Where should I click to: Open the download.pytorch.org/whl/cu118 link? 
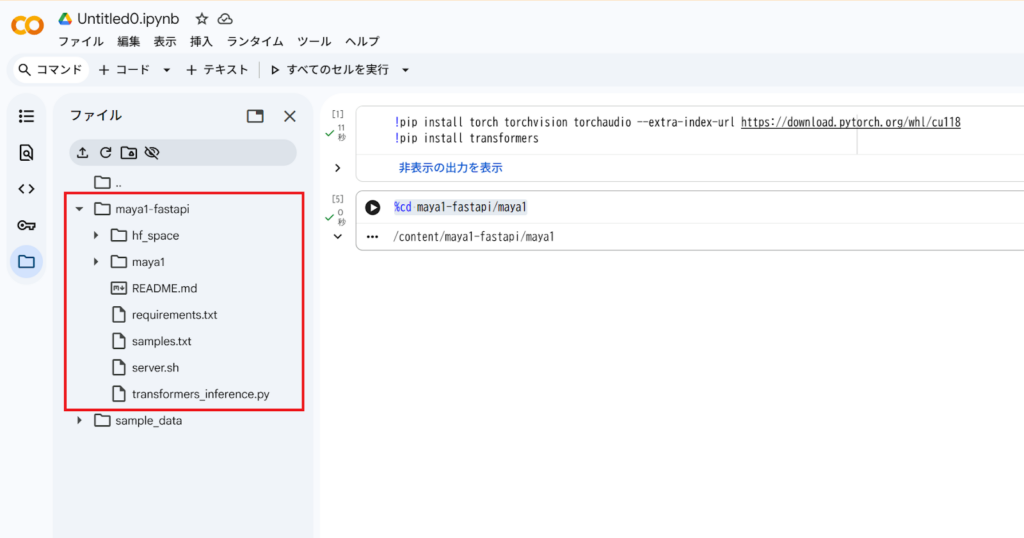coord(850,122)
